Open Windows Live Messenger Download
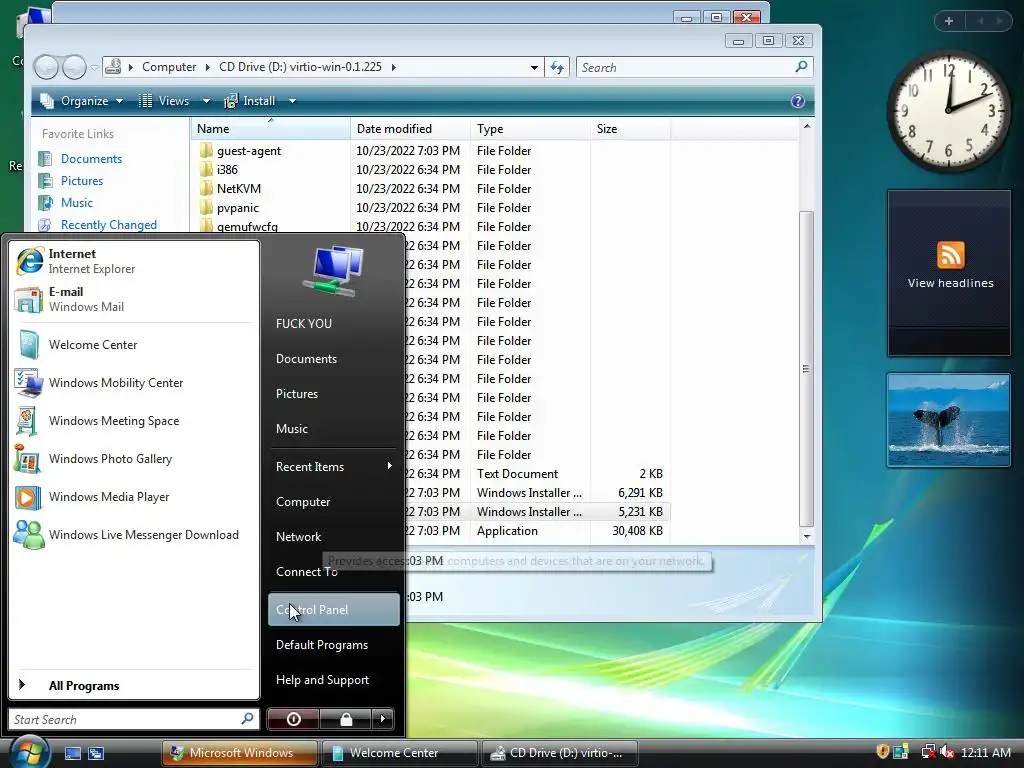1024x768 pixels. [x=134, y=535]
